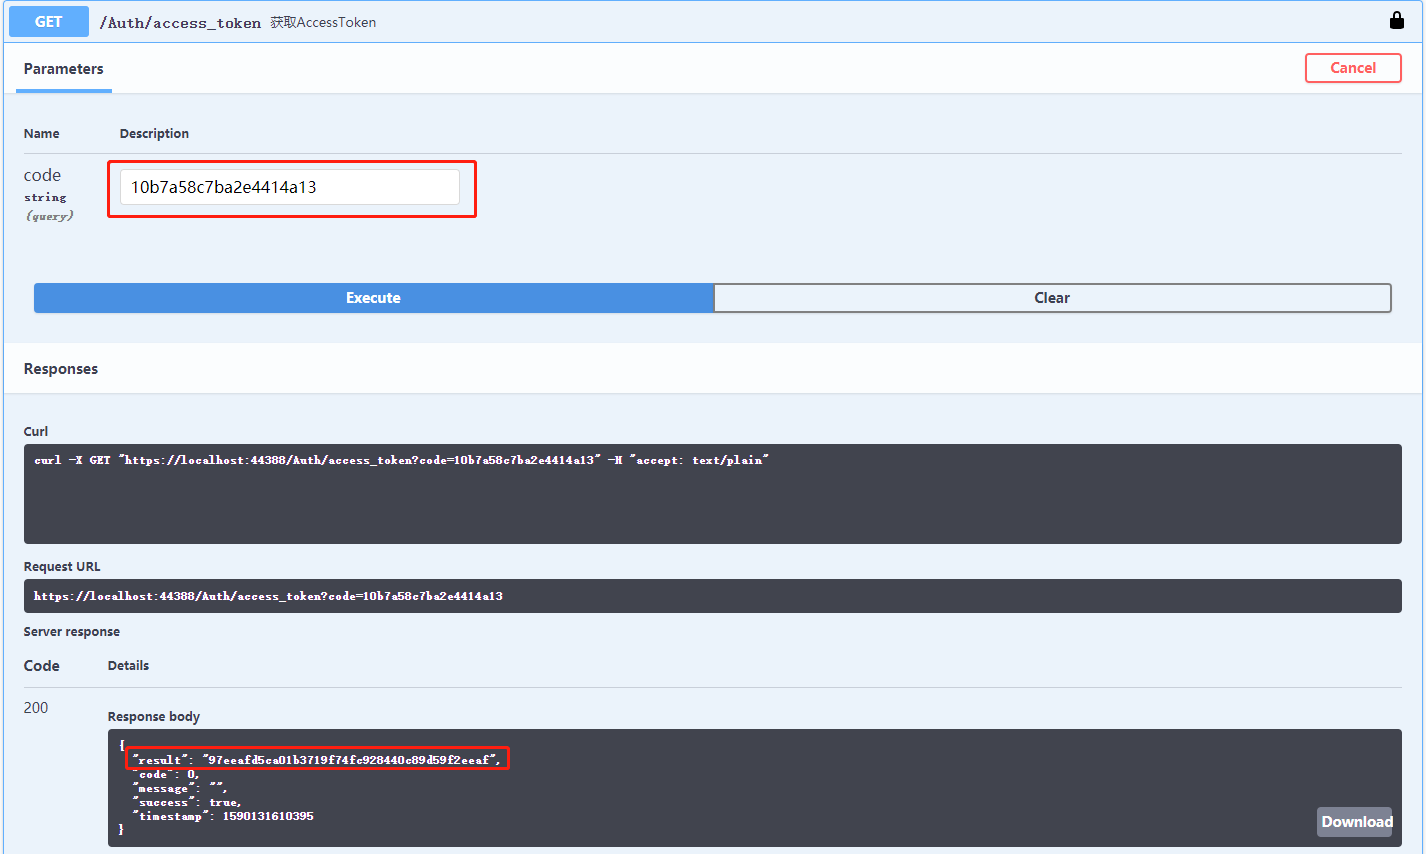This screenshot has height=854, width=1426.
Task: Click the GET method badge
Action: coord(49,22)
